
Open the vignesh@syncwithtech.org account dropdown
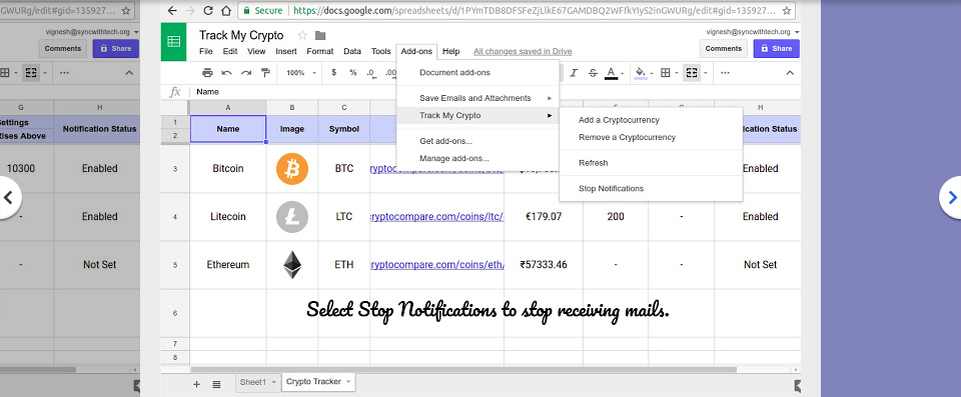753,31
